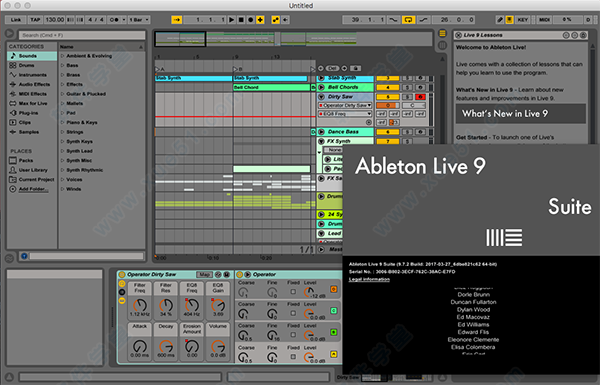Image resolution: width=600 pixels, height=385 pixels.
Task: Click the browser search field
Action: click(x=82, y=35)
